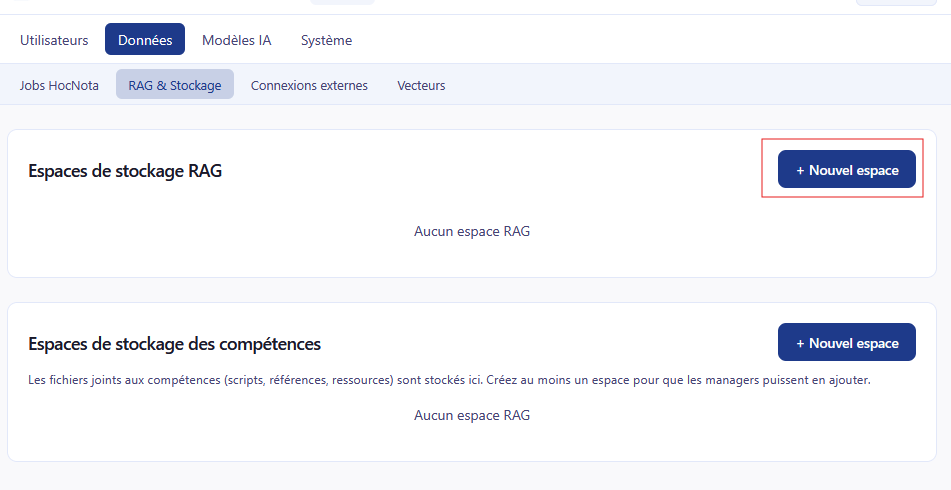Click the description text about fichiers joints
Viewport: 951px width, 490px height.
(449, 380)
